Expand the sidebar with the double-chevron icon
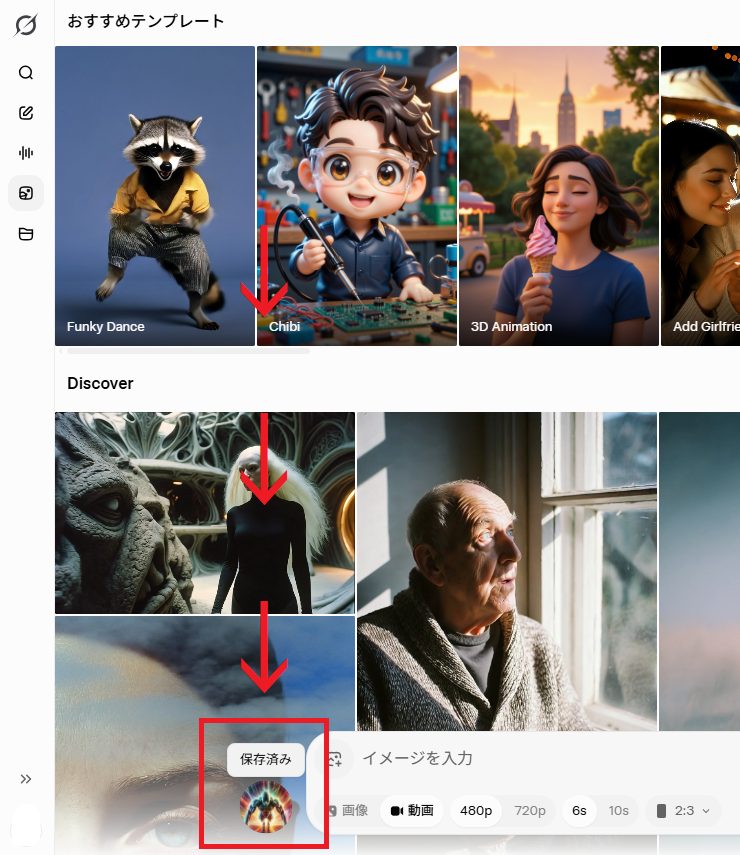740x855 pixels. pos(26,779)
